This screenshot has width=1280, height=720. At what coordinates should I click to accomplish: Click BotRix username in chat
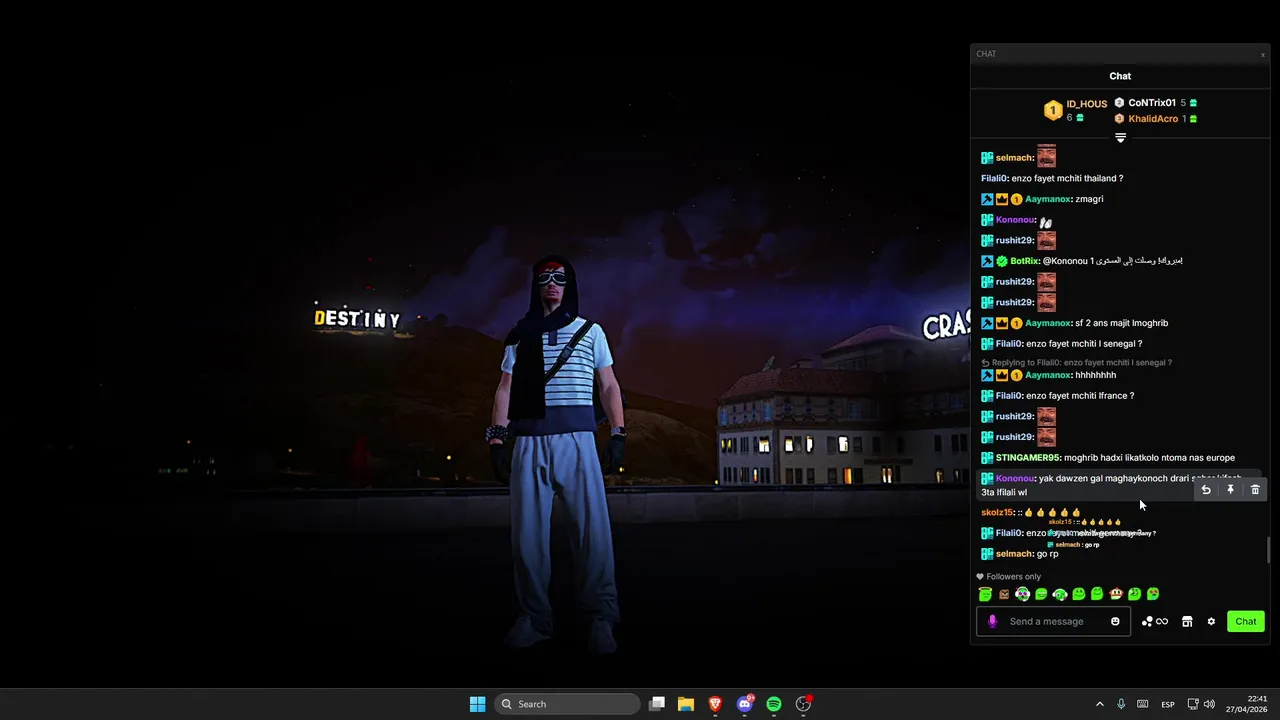point(1024,261)
